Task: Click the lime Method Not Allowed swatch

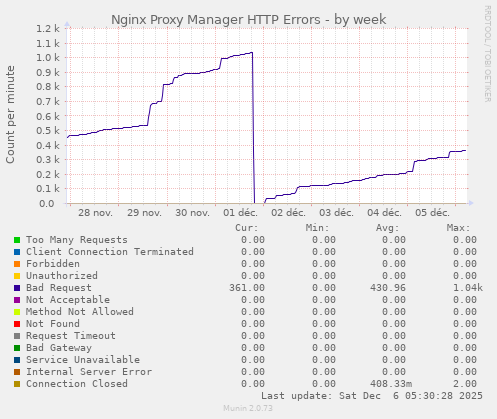Action: click(17, 312)
